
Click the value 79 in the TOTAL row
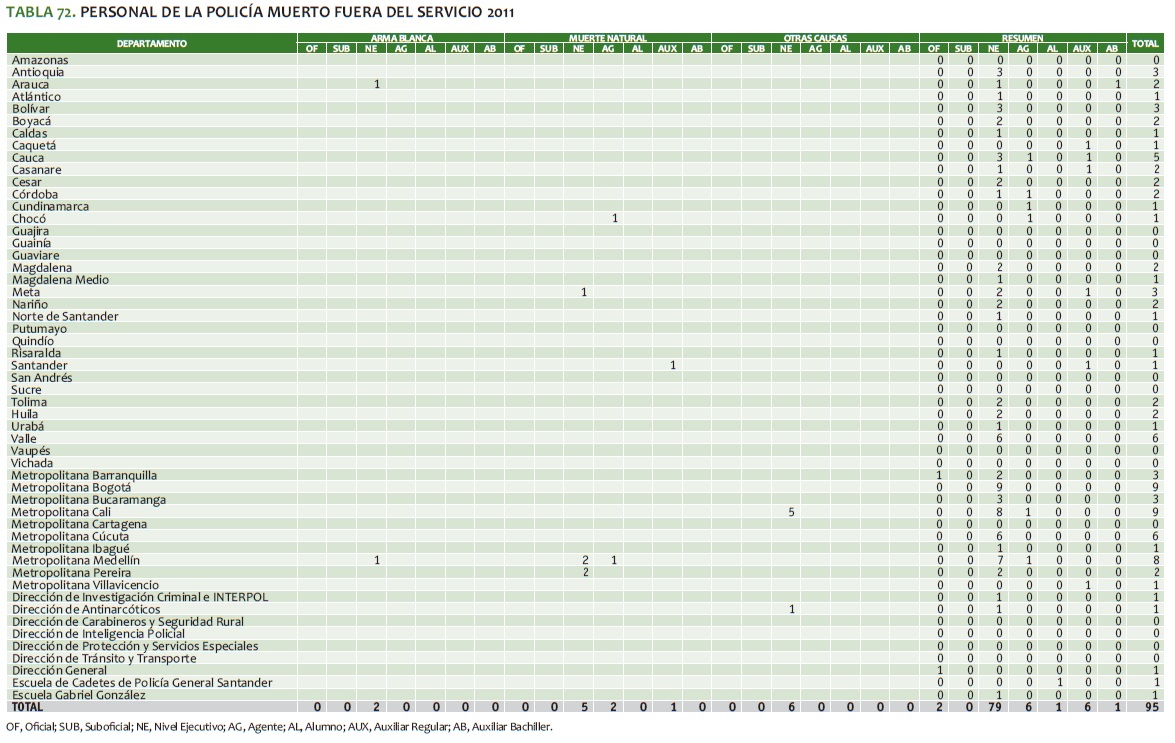[993, 707]
